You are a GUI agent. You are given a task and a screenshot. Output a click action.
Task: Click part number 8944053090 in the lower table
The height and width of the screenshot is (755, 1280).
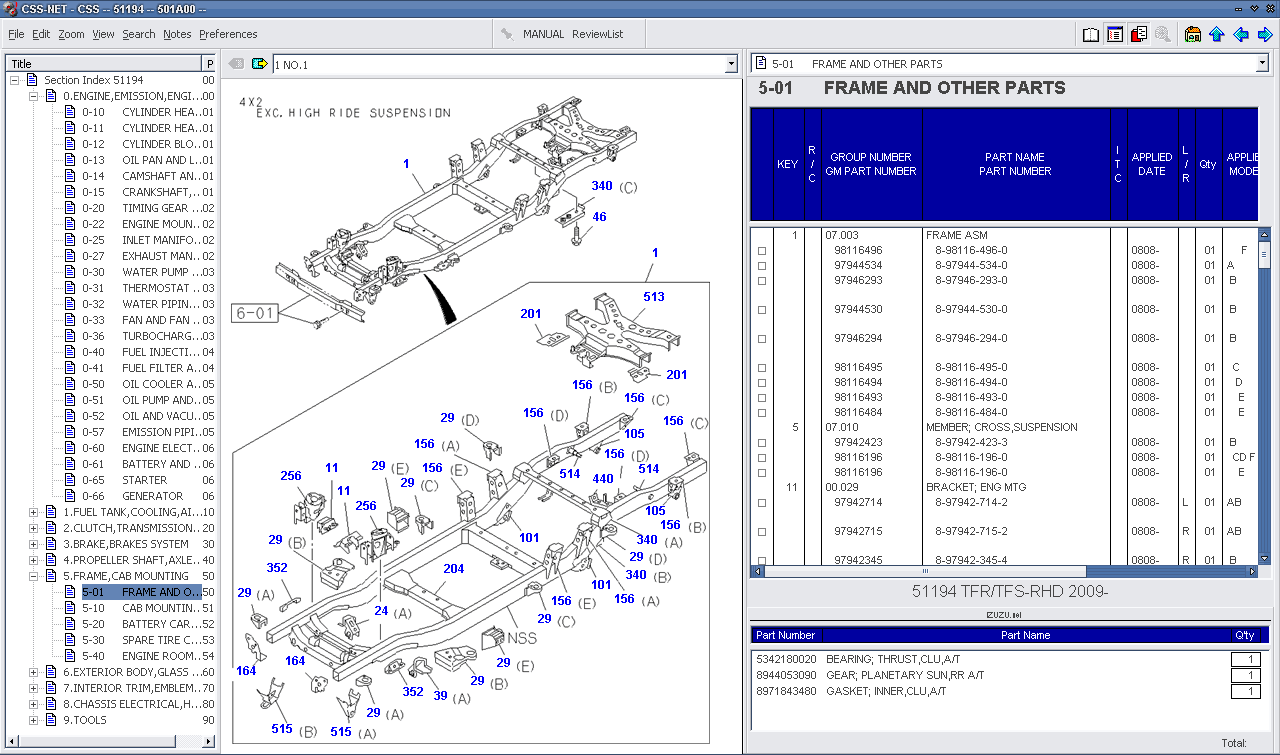point(788,675)
